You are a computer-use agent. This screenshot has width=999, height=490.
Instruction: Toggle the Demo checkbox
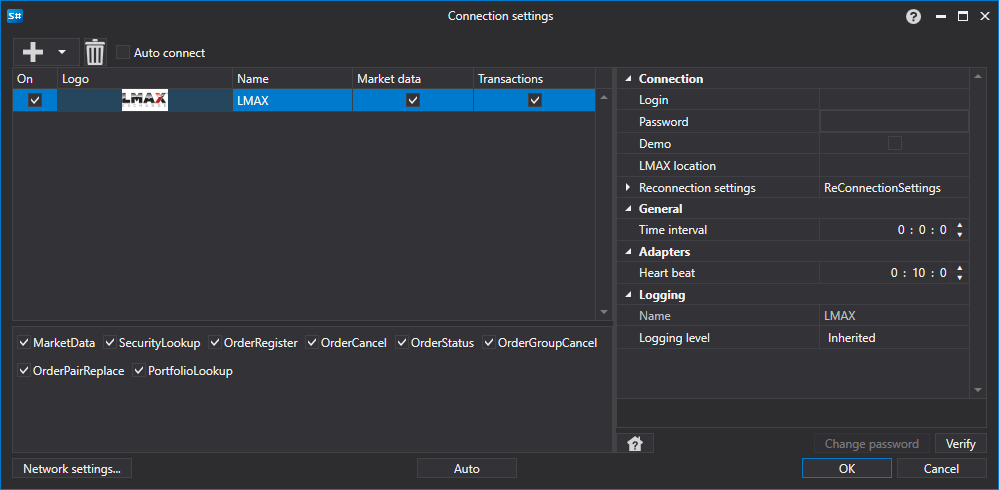coord(895,143)
